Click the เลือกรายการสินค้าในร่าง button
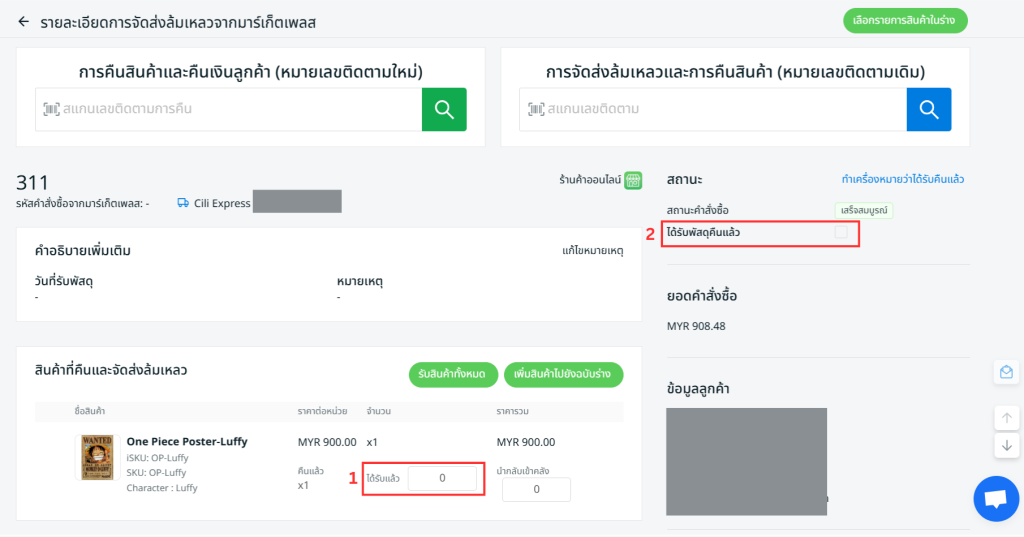This screenshot has height=537, width=1024. (x=905, y=21)
